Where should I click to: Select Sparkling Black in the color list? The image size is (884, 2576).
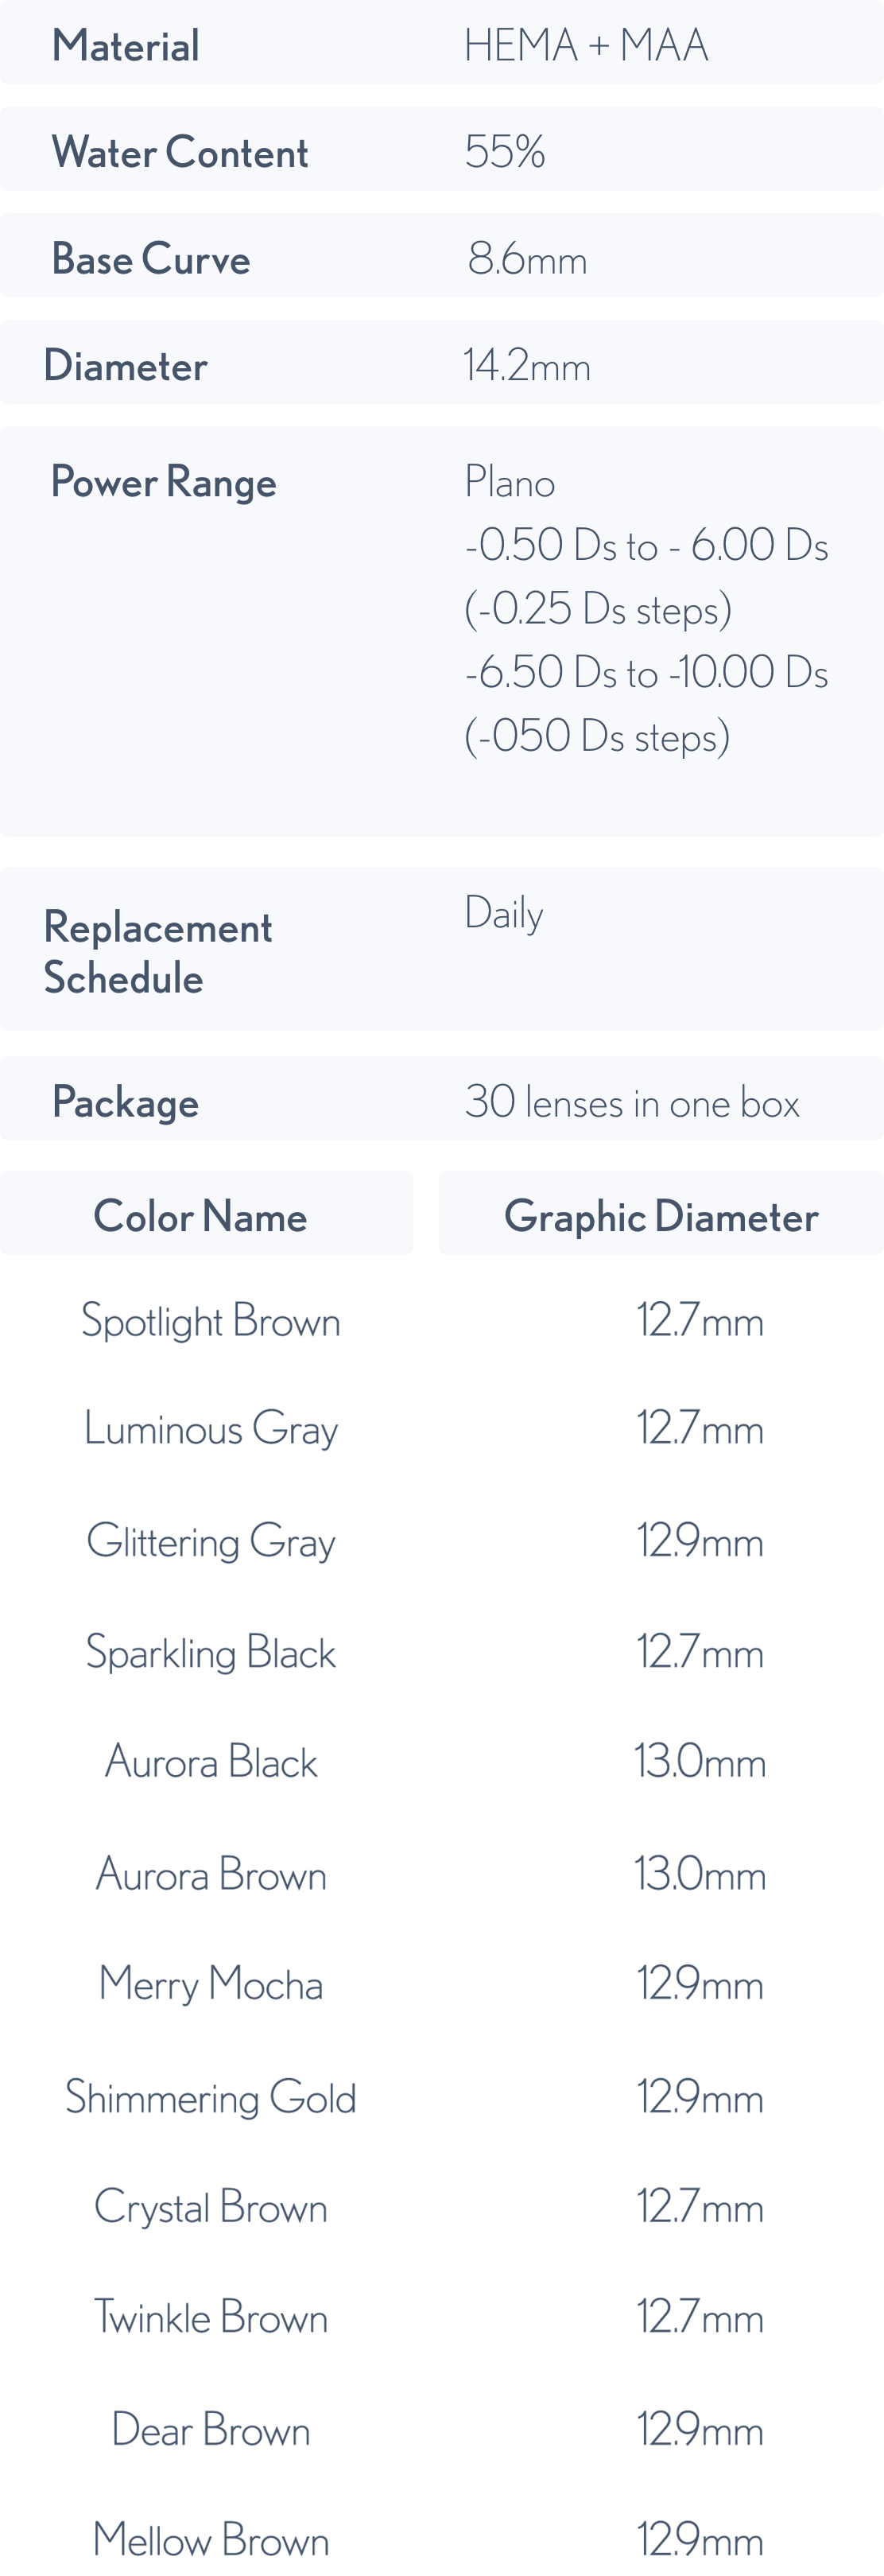pos(211,1653)
